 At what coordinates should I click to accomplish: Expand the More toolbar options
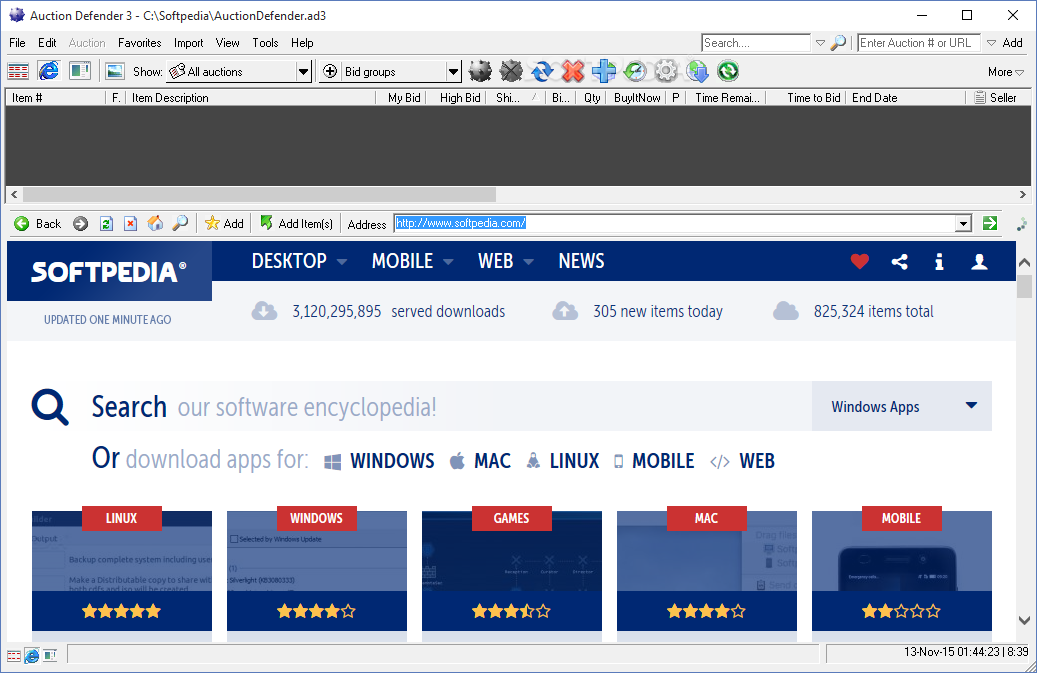click(1006, 72)
